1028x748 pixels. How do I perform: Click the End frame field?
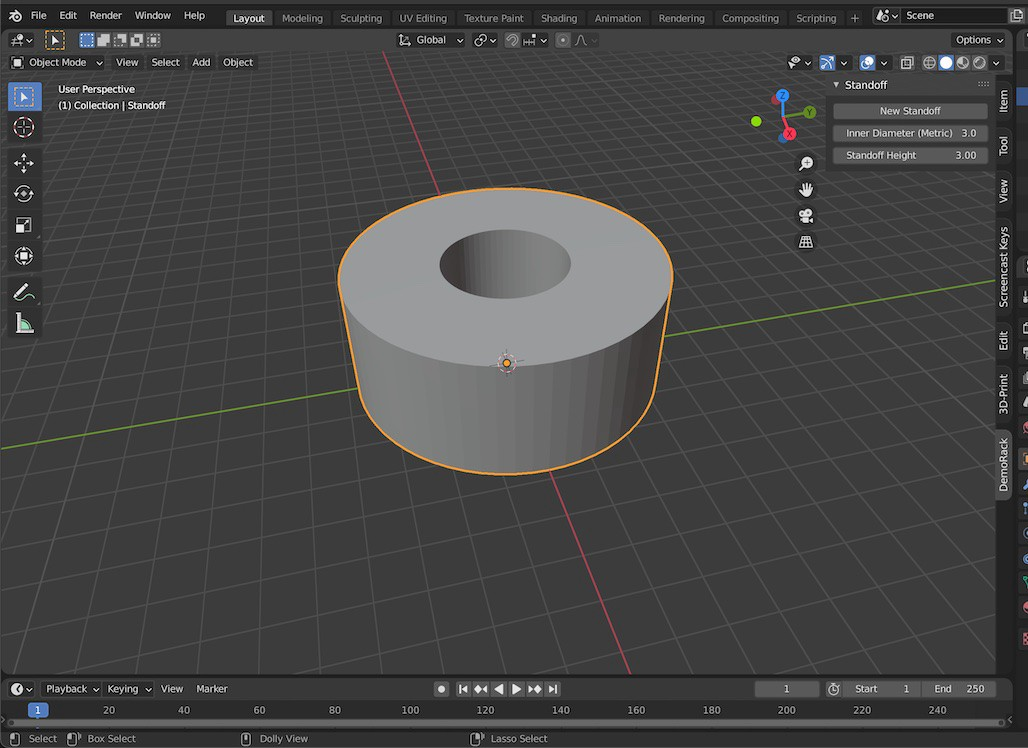[x=959, y=689]
